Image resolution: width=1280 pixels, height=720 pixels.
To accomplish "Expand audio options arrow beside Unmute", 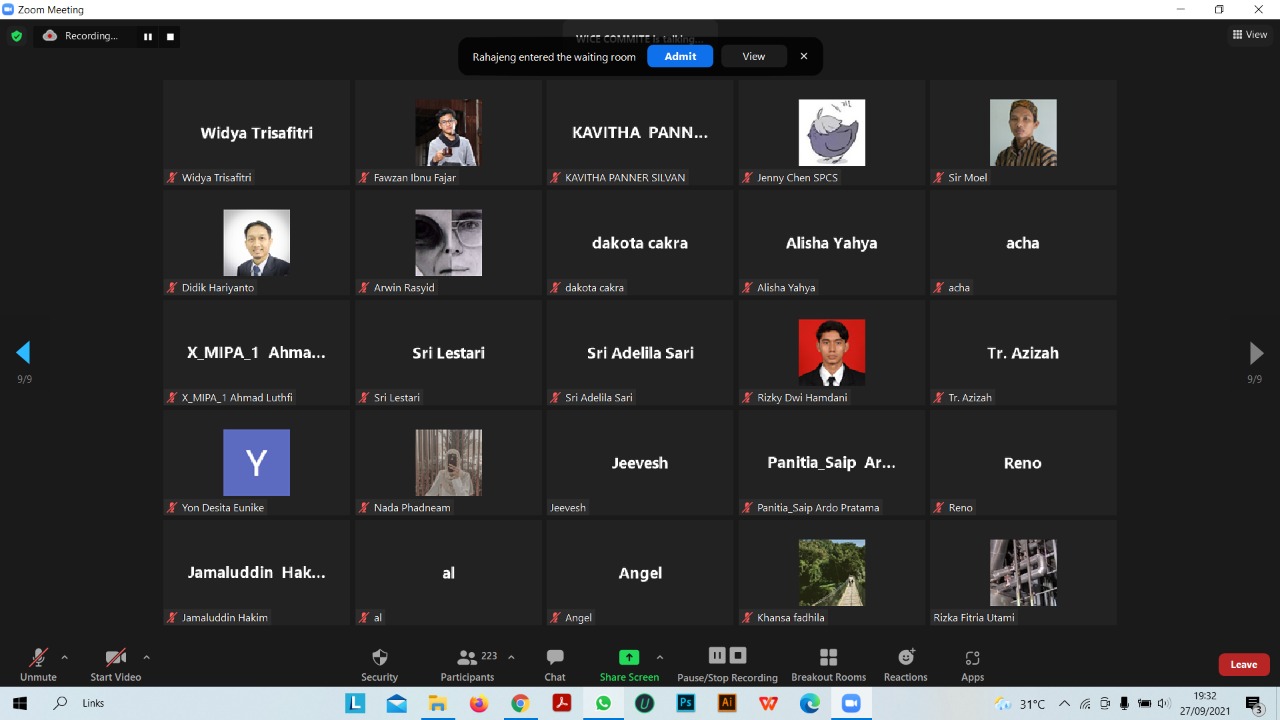I will (x=65, y=657).
